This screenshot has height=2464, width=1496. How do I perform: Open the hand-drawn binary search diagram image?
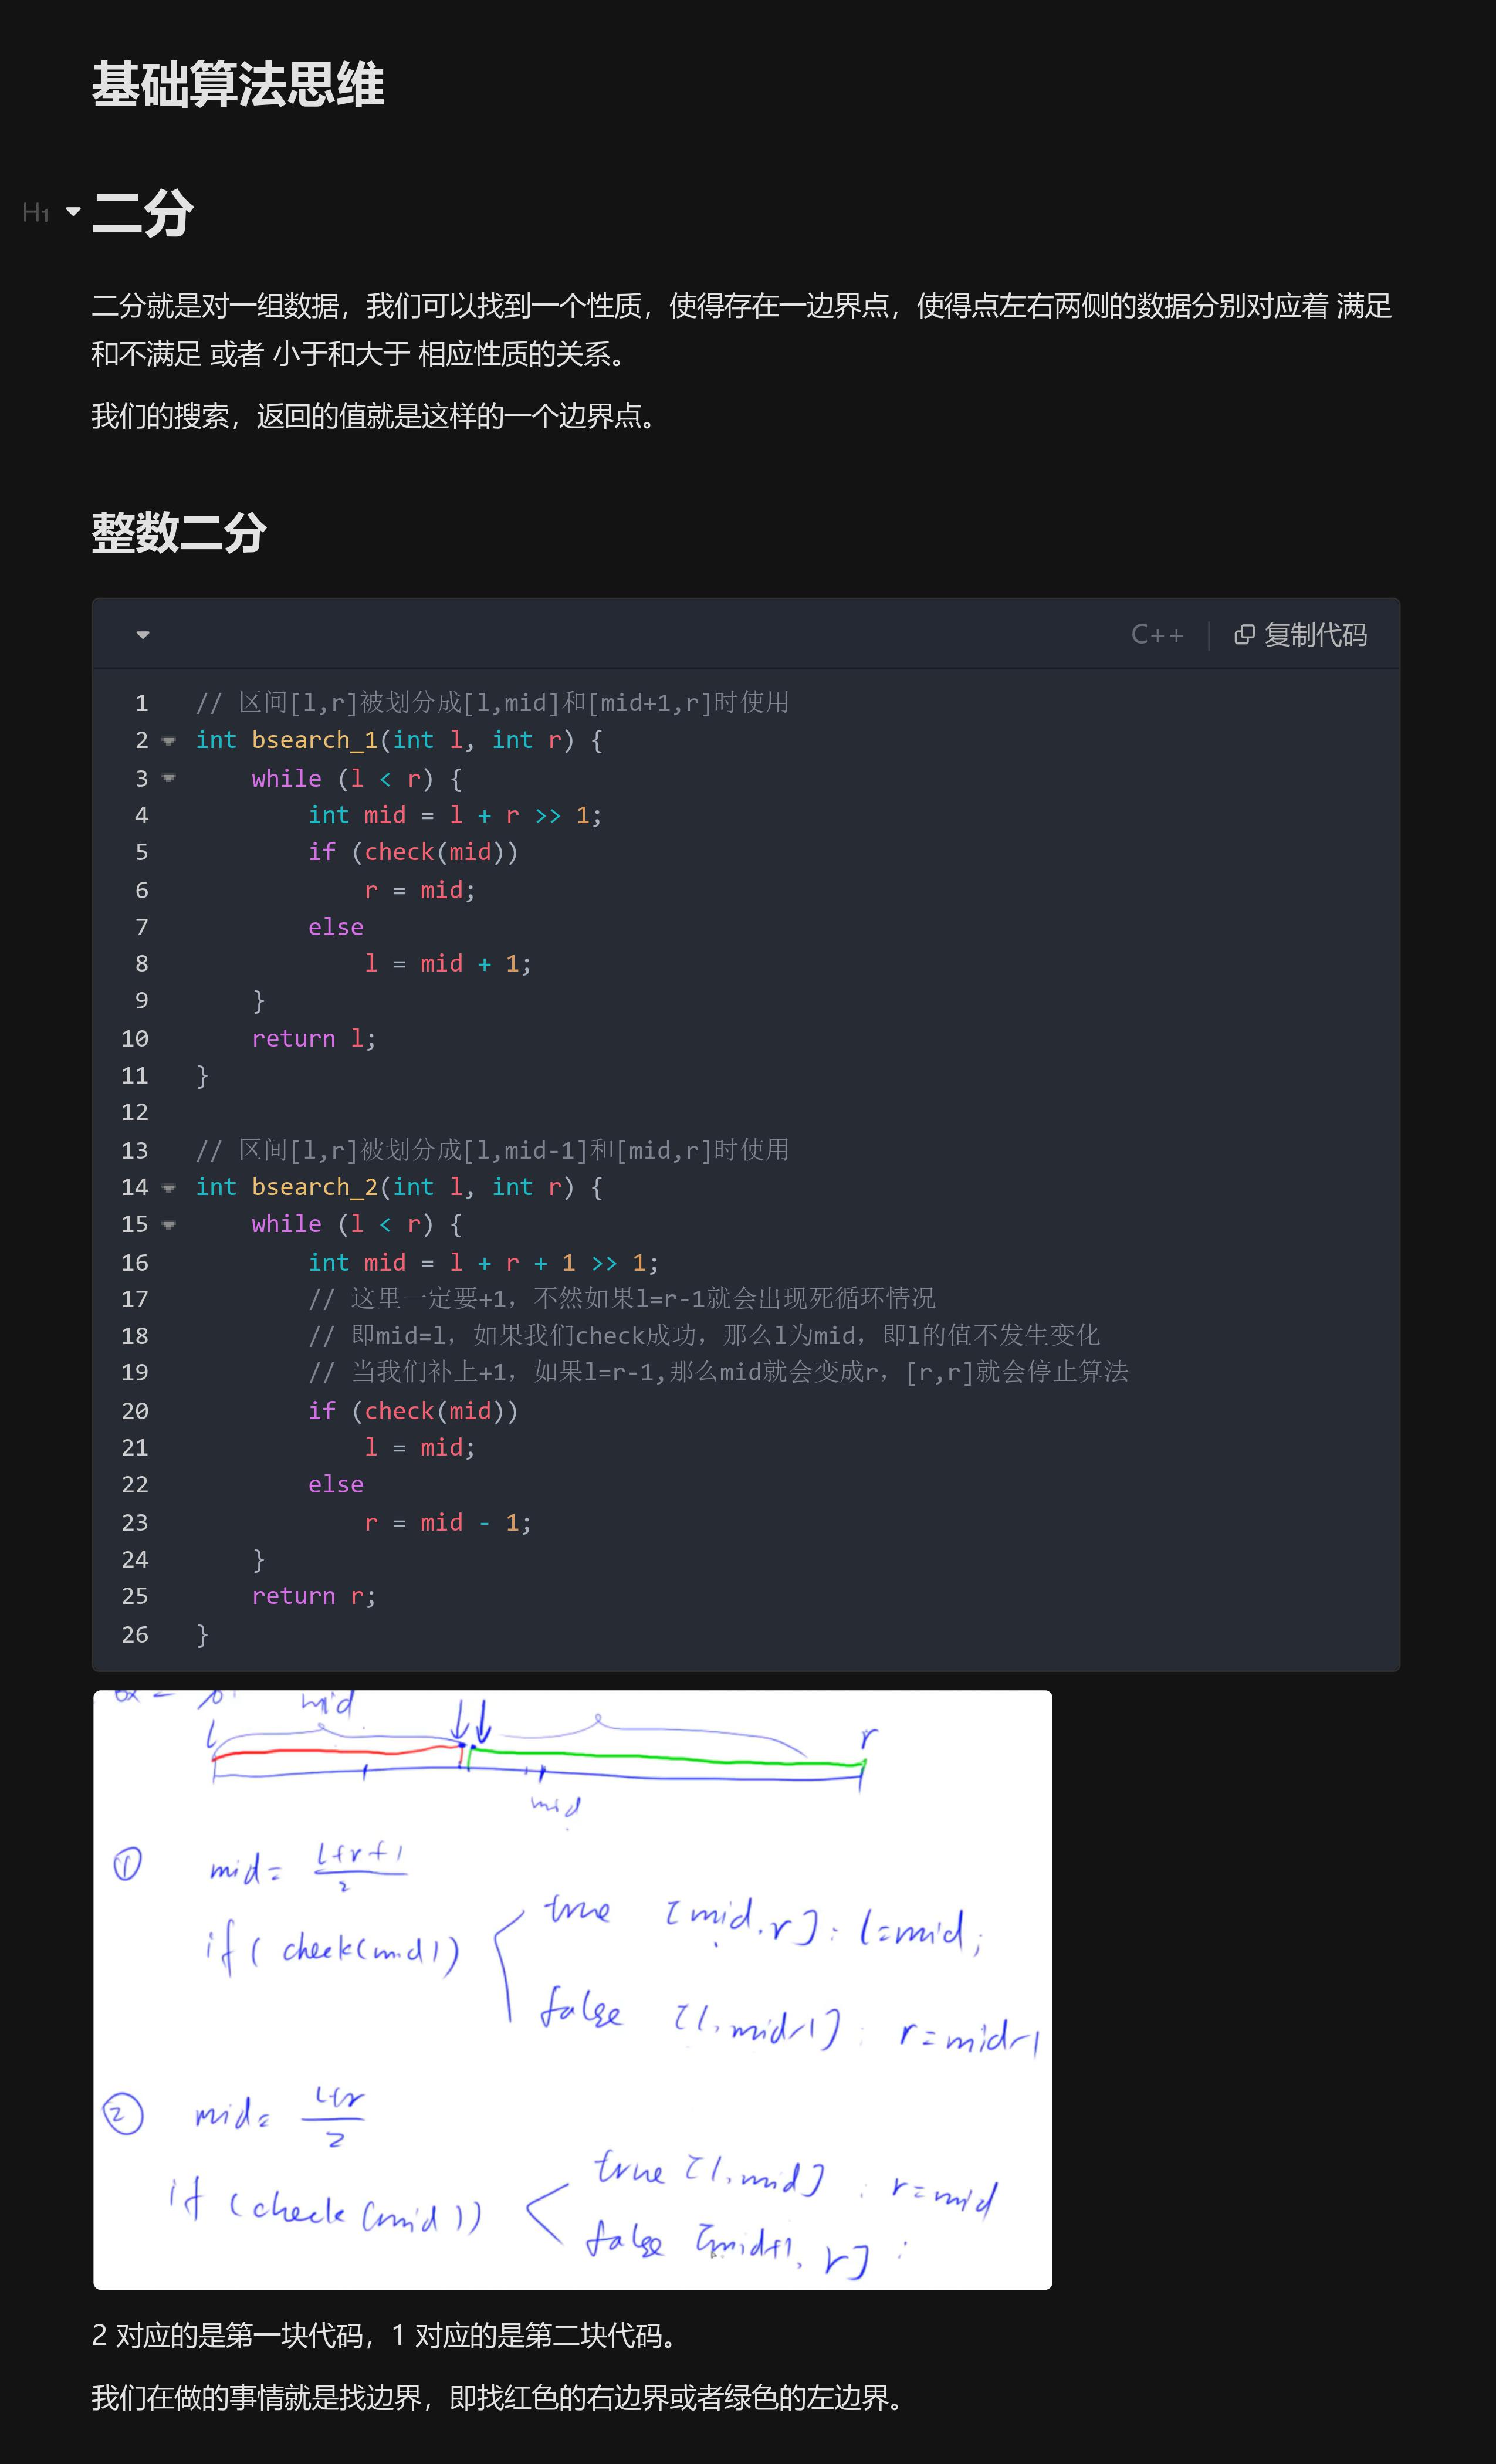pyautogui.click(x=572, y=1990)
